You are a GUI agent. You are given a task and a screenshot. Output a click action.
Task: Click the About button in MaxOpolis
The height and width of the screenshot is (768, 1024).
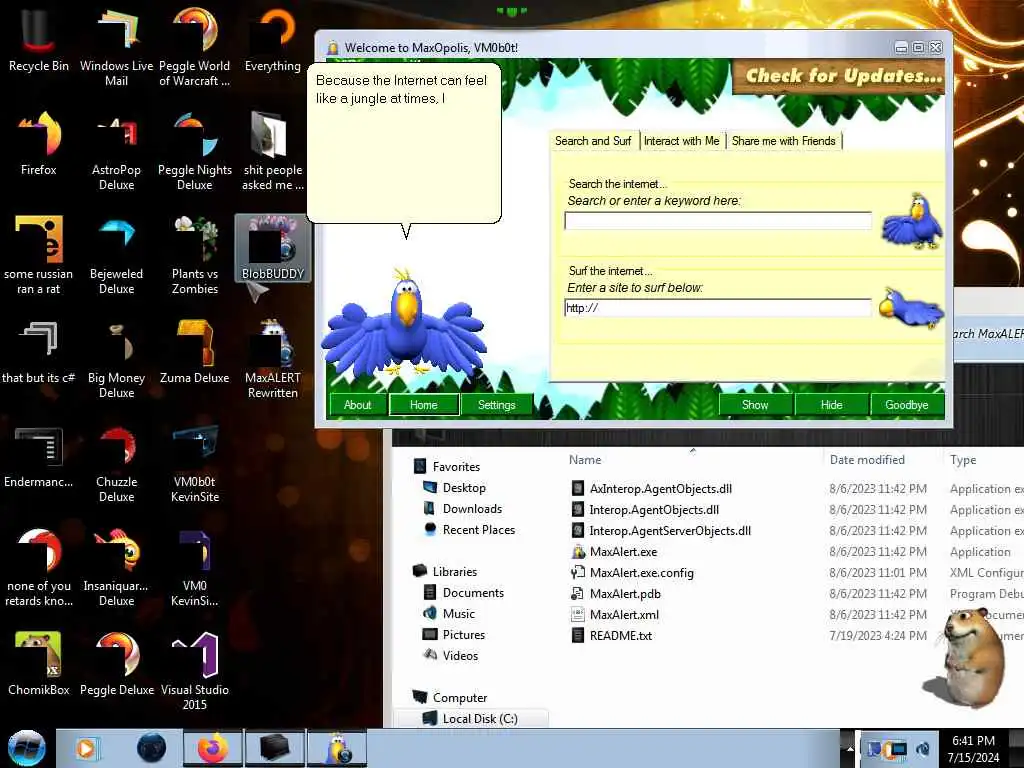[357, 405]
